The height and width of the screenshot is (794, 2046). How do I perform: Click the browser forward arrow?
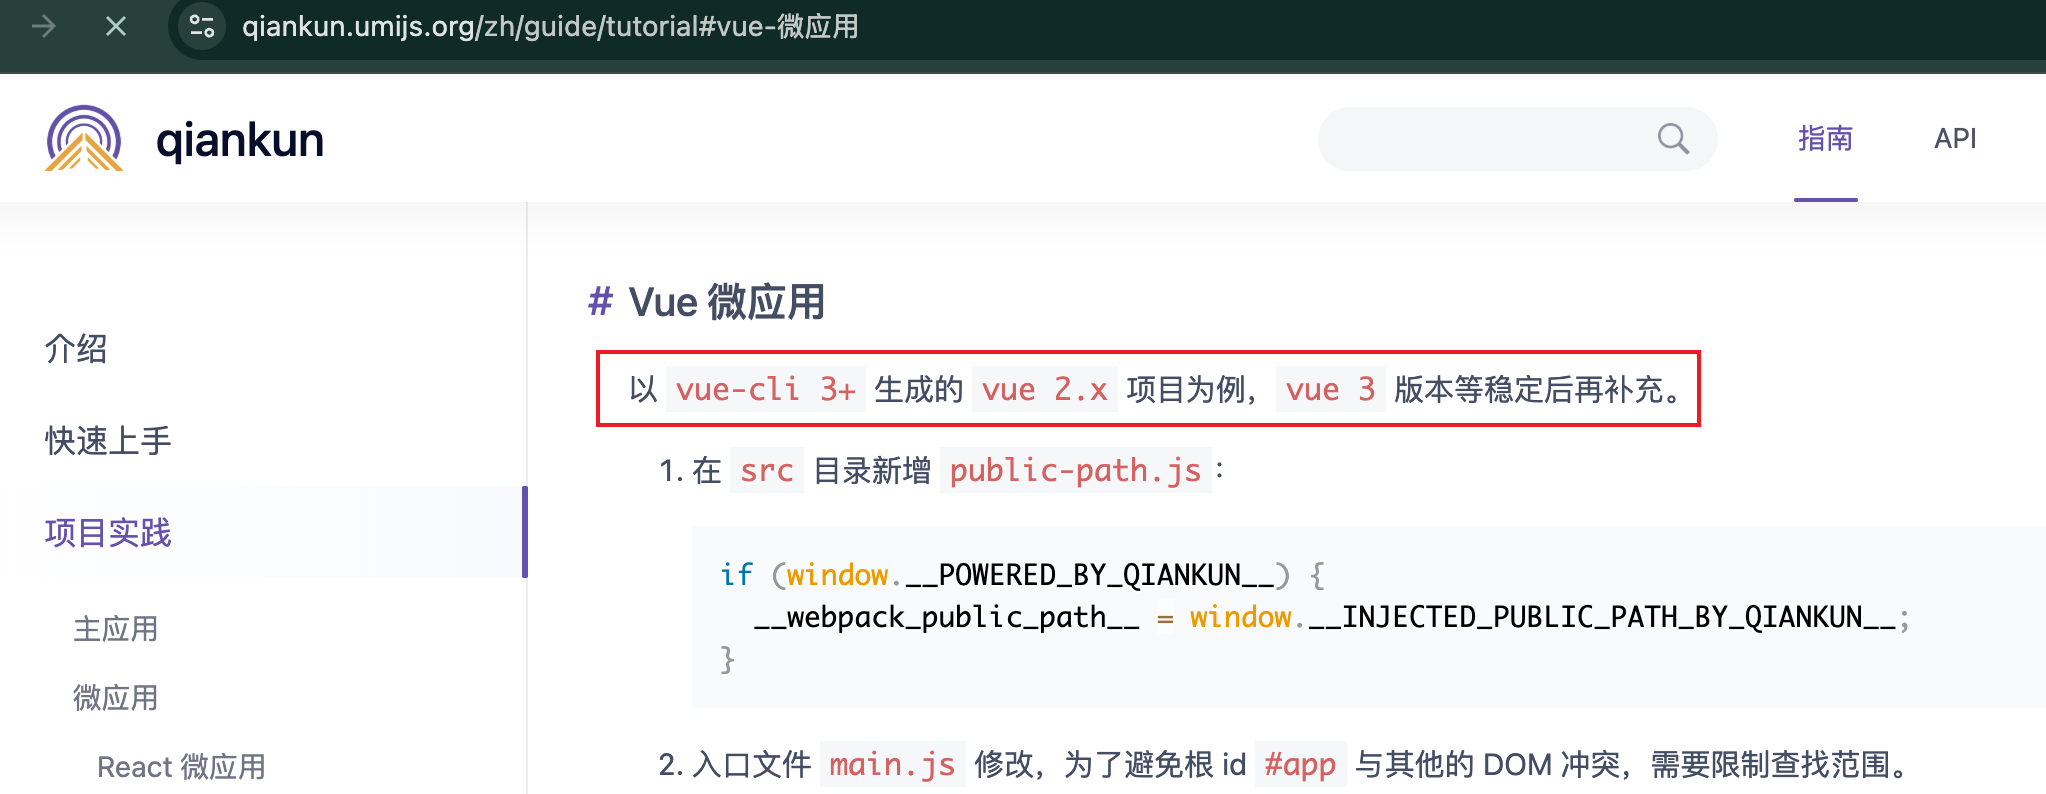coord(44,26)
